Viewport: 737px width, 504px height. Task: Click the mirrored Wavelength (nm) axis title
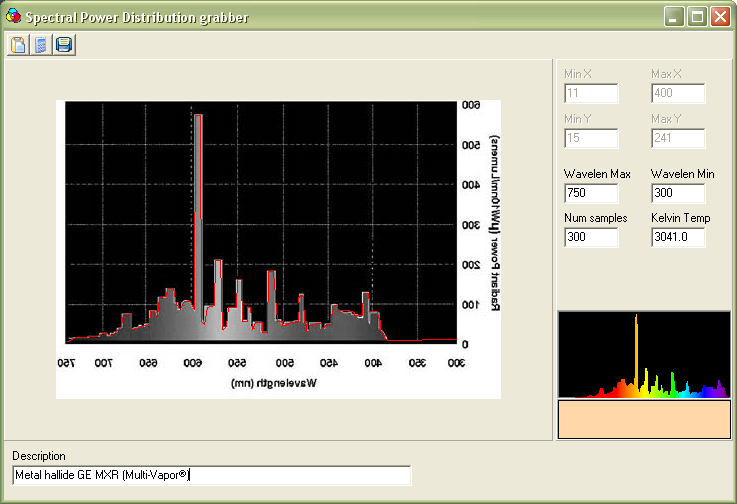pyautogui.click(x=274, y=383)
